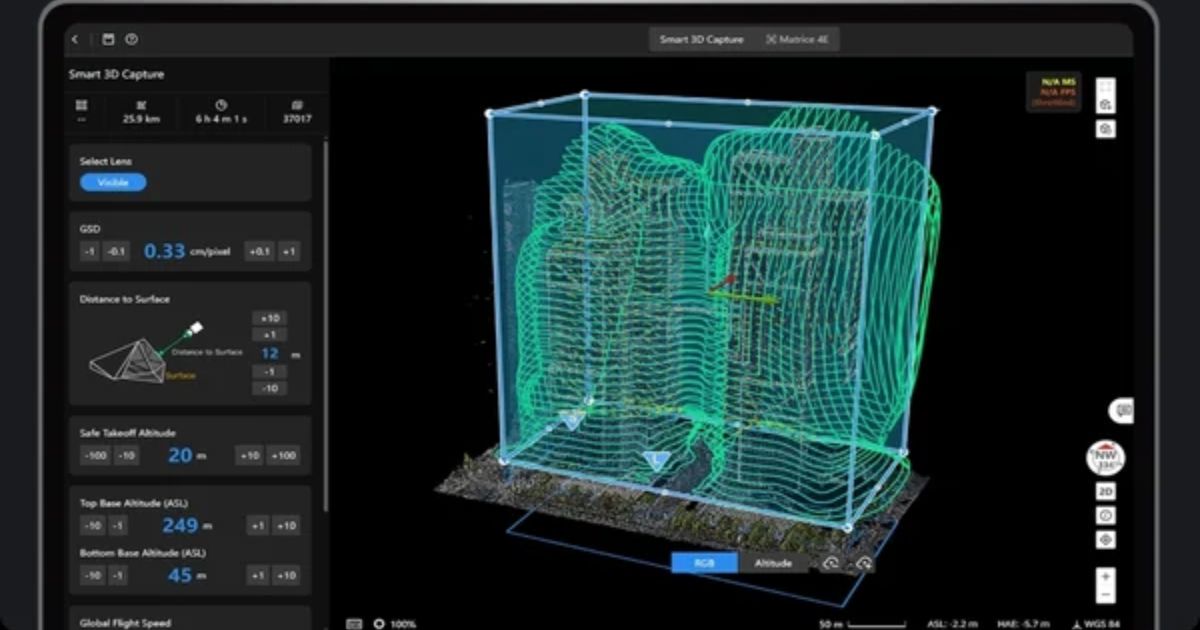Click the cloud download icon beside Altitude

coord(864,564)
